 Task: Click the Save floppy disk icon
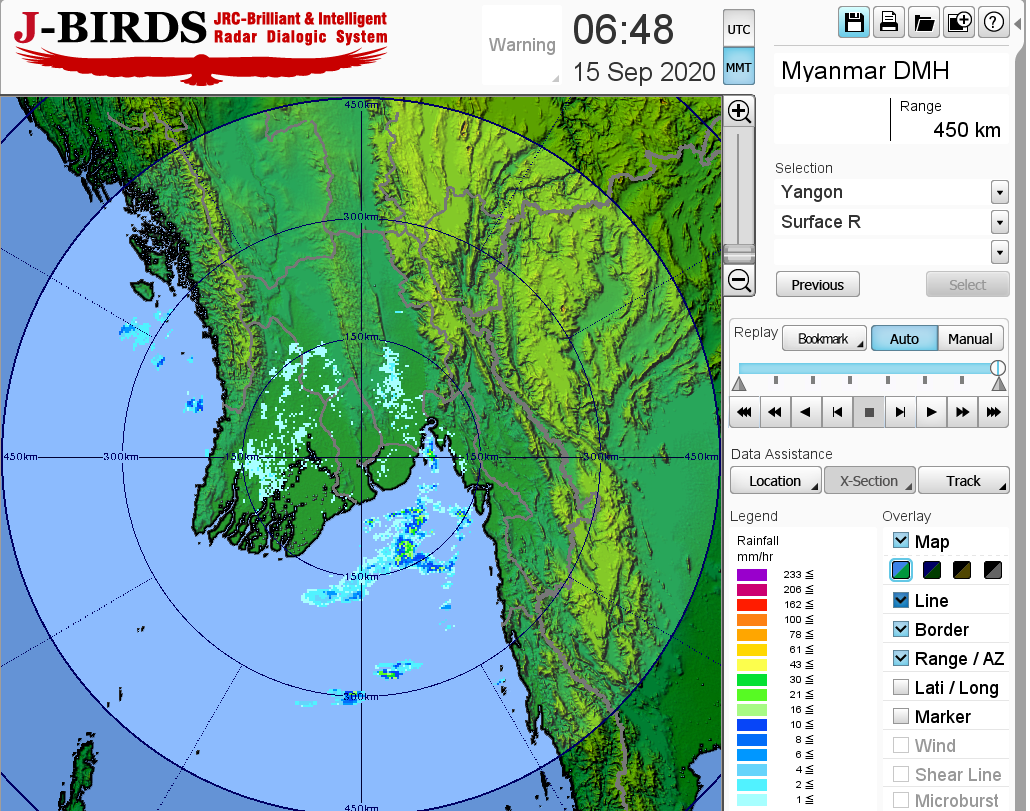[x=854, y=23]
